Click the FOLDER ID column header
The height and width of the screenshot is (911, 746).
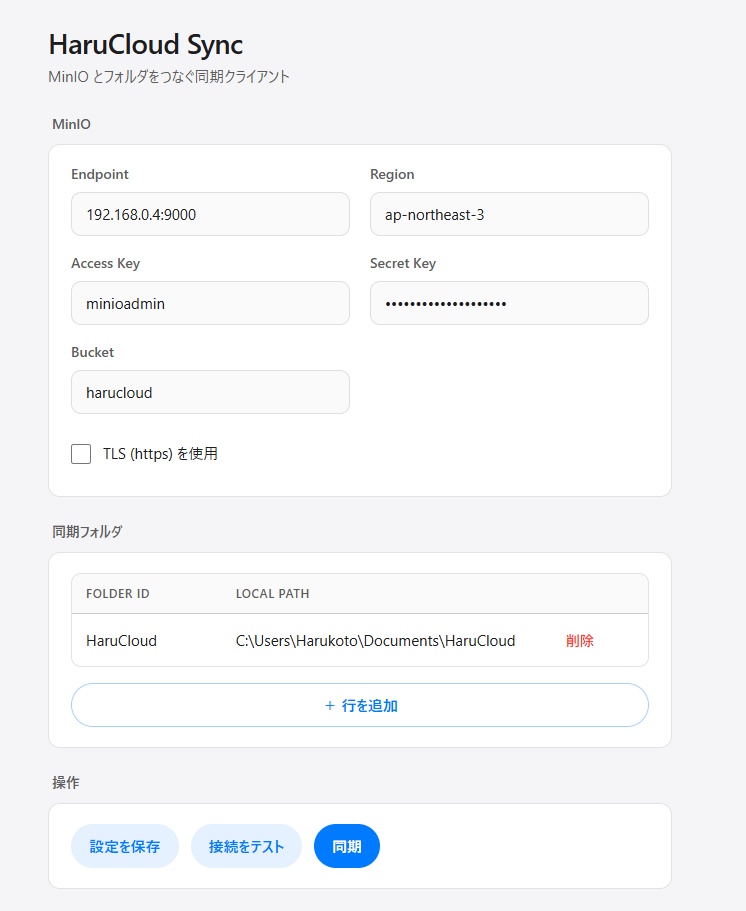[118, 594]
